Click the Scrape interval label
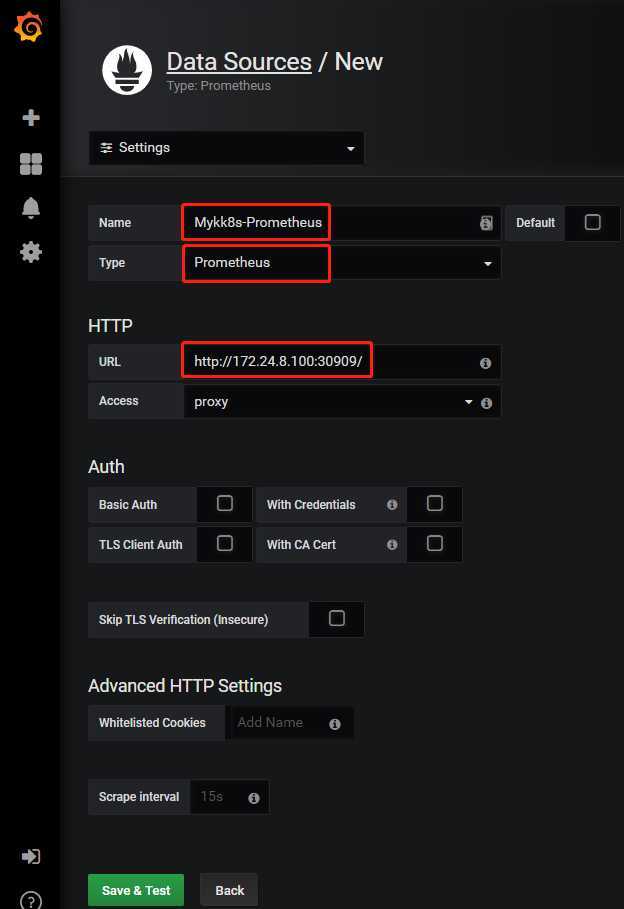This screenshot has height=909, width=624. [139, 797]
